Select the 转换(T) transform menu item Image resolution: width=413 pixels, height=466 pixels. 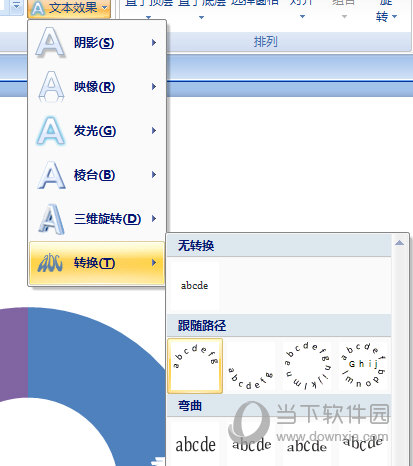97,263
